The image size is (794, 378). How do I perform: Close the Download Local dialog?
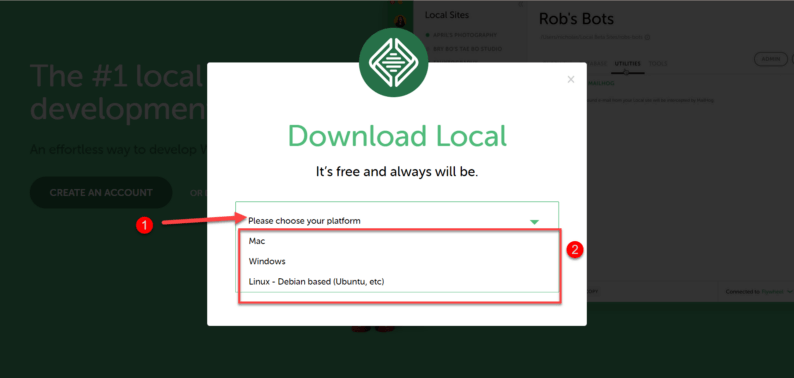point(571,80)
